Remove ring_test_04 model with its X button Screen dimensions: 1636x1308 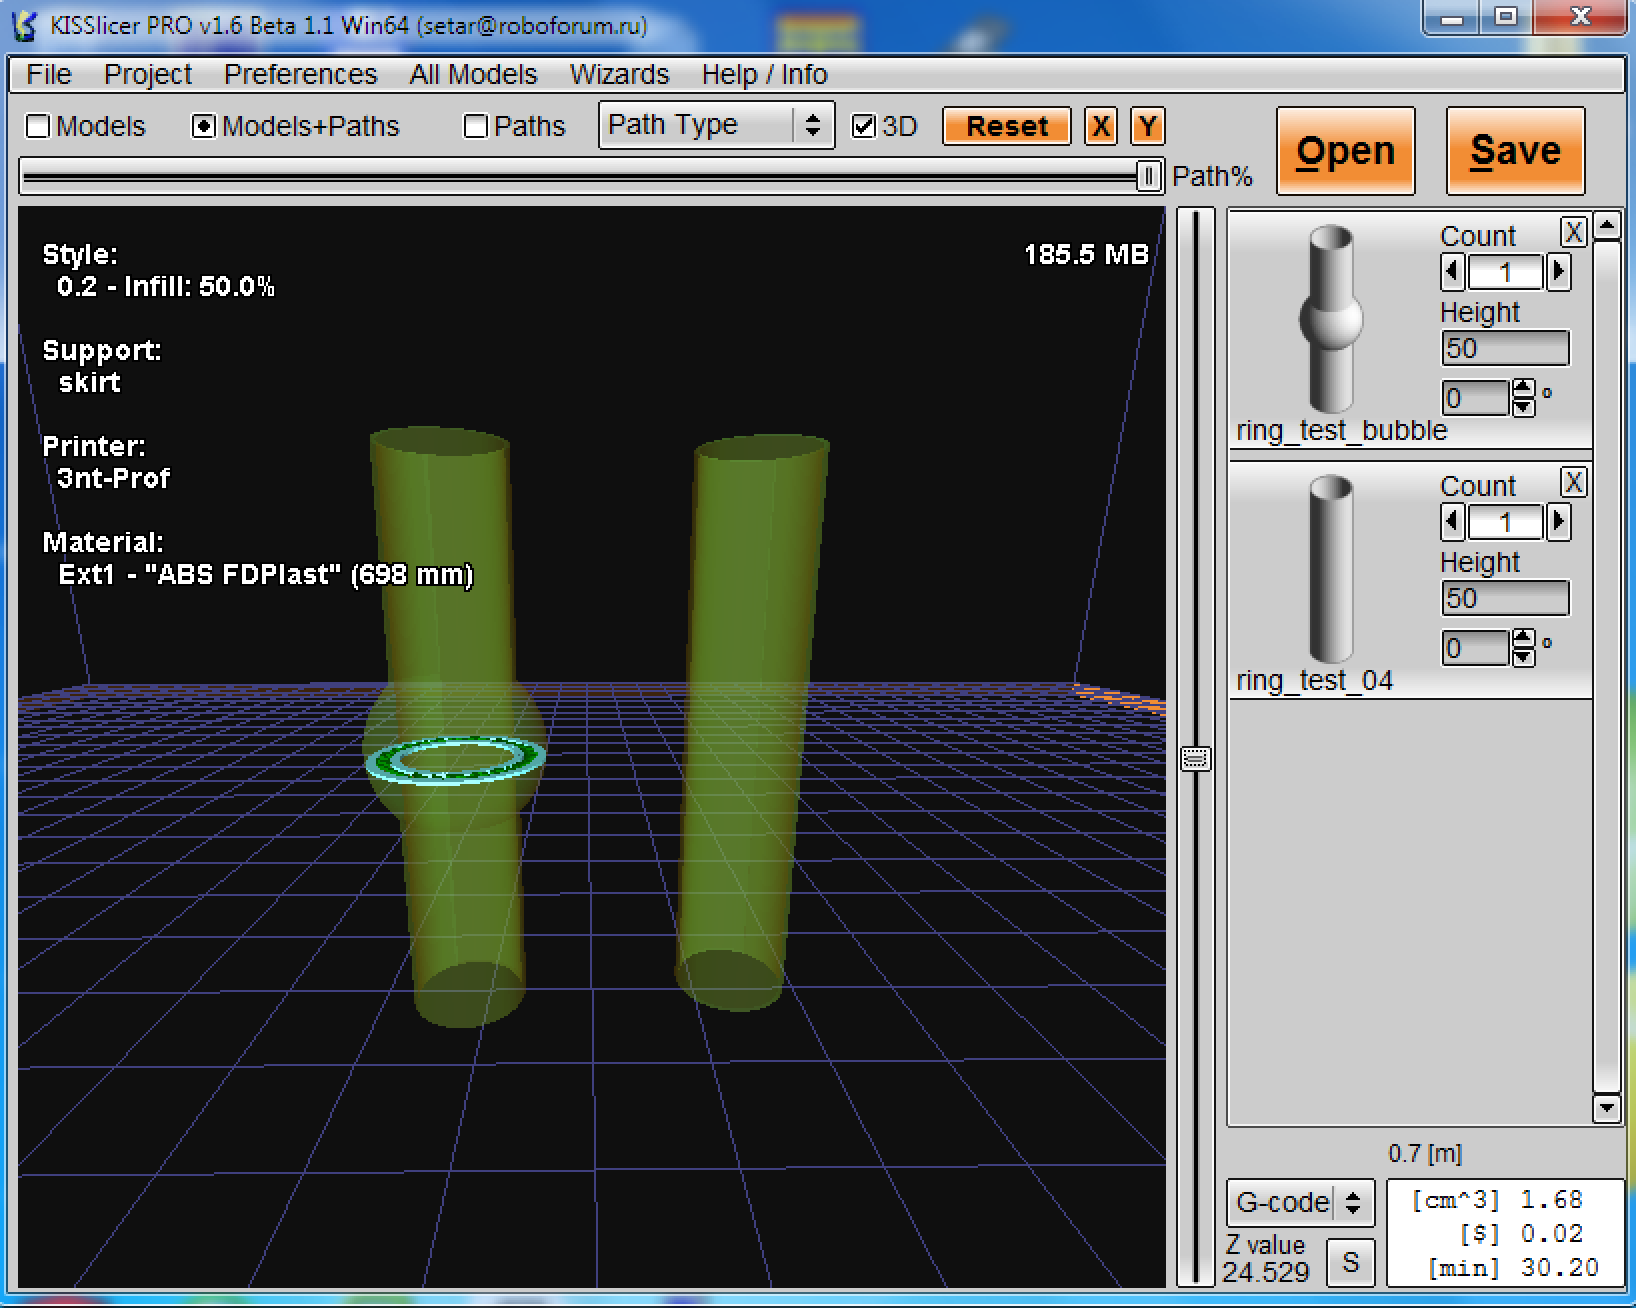tap(1573, 482)
